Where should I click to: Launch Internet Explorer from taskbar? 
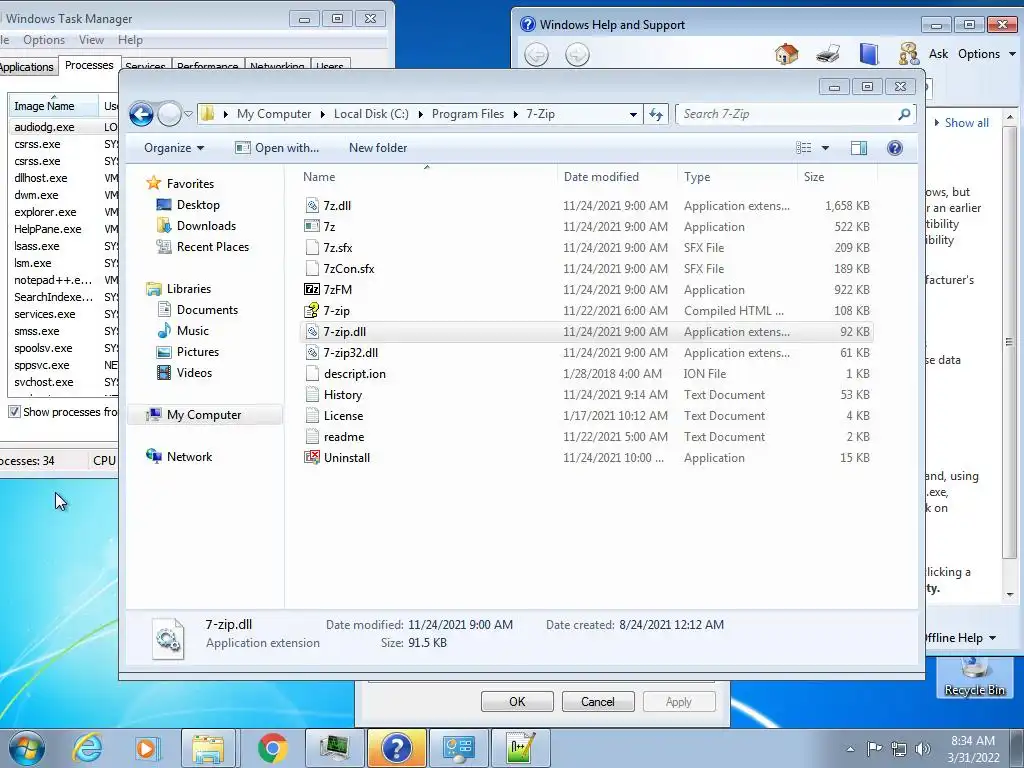(87, 748)
